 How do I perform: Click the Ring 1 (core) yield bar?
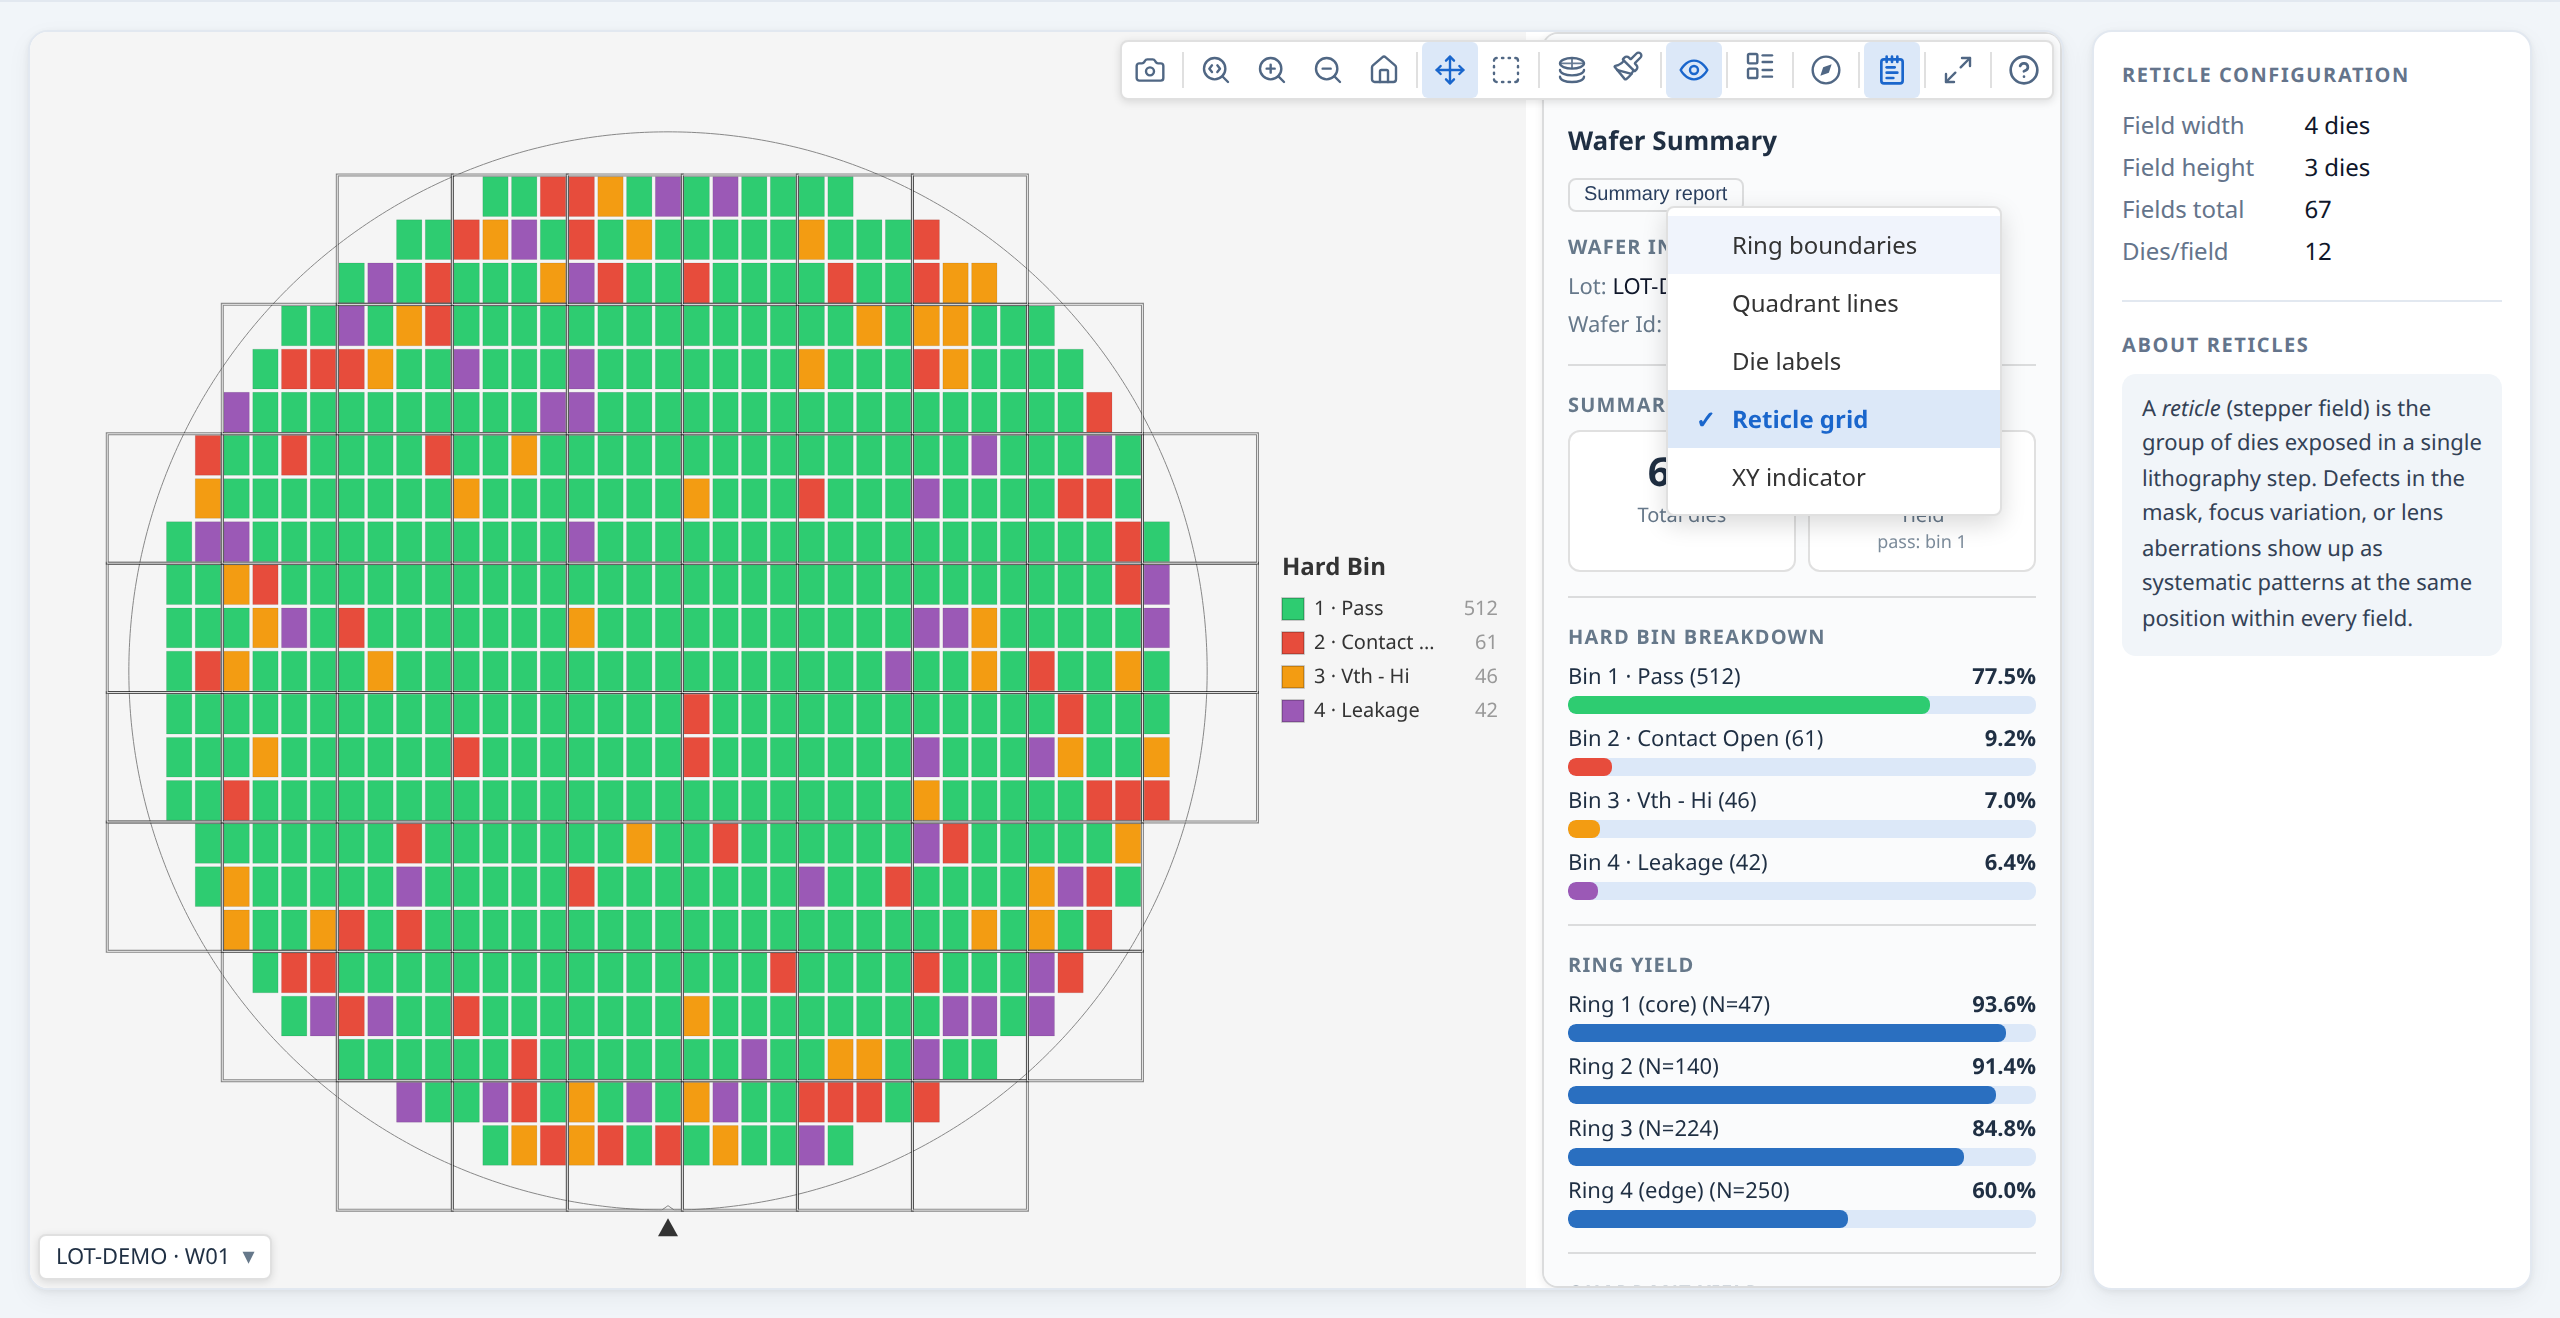pos(1802,1033)
